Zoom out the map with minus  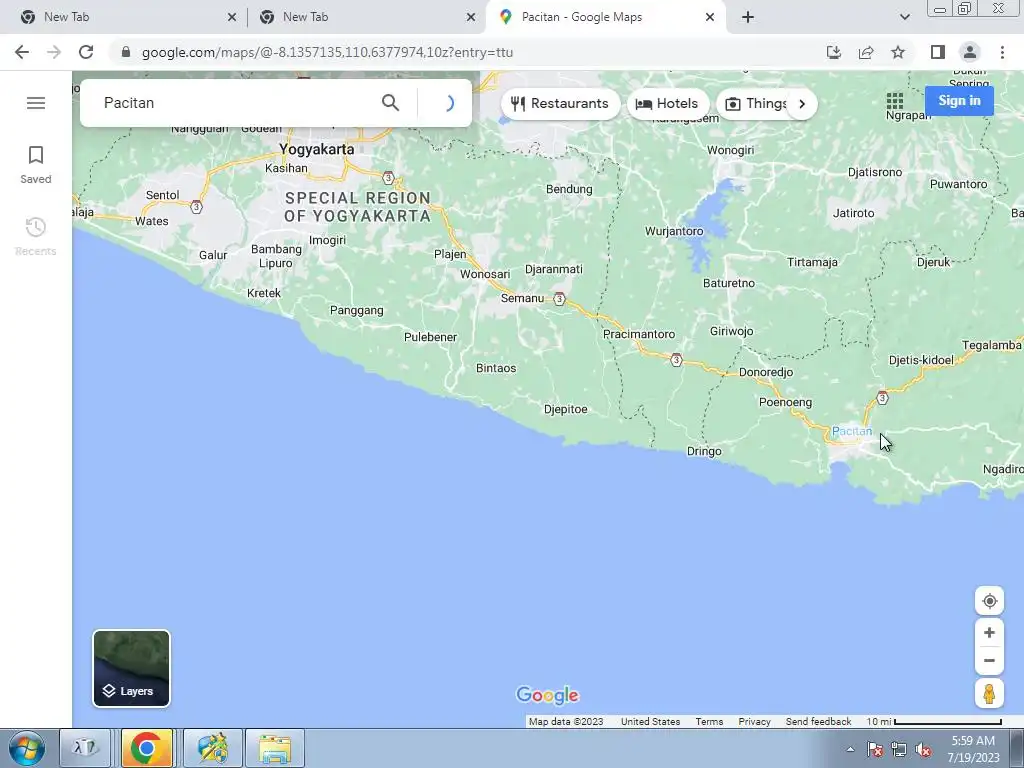(989, 660)
